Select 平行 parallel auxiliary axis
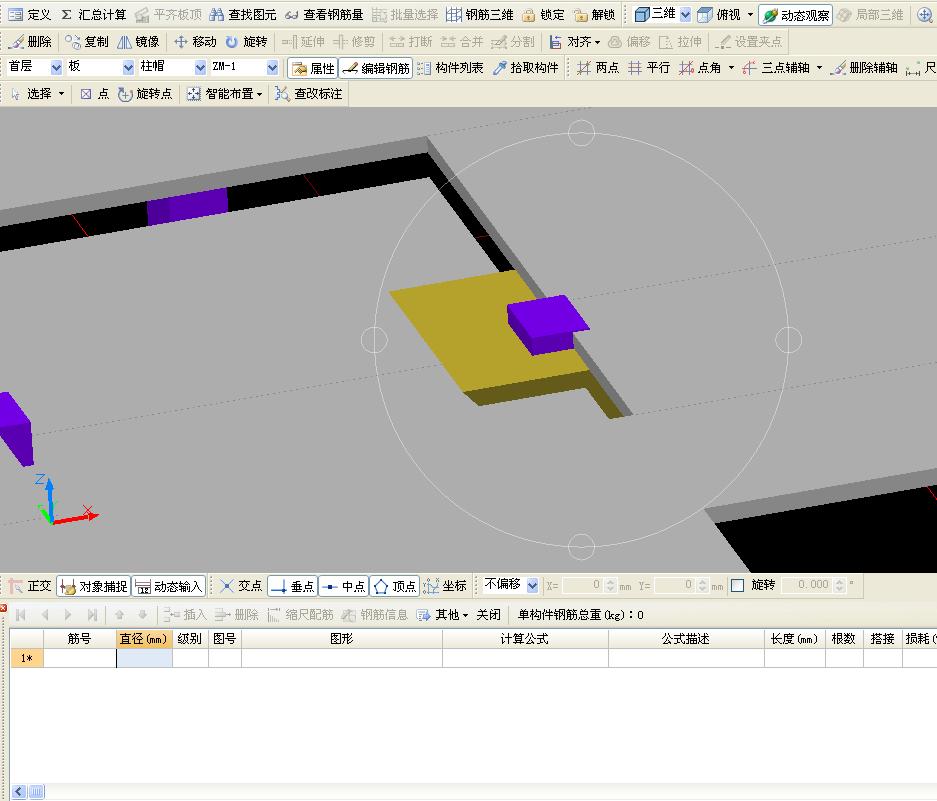Screen dimensions: 937x801 click(649, 68)
